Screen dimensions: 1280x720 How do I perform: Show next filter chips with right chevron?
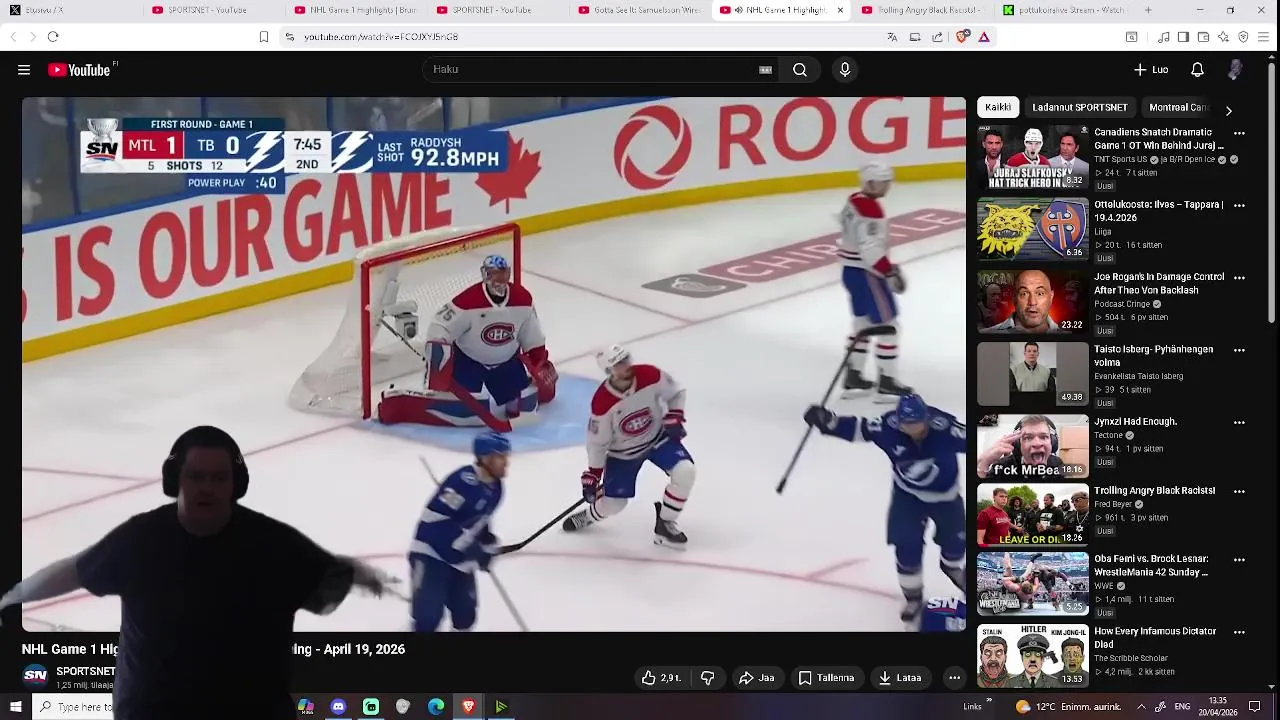(1229, 110)
